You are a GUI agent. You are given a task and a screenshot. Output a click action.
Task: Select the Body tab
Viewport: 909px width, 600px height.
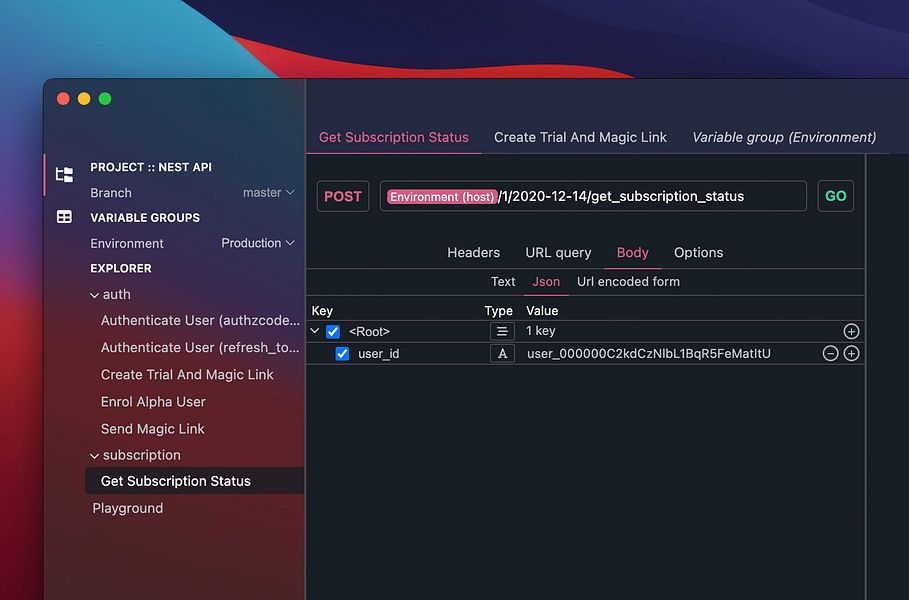[x=632, y=253]
